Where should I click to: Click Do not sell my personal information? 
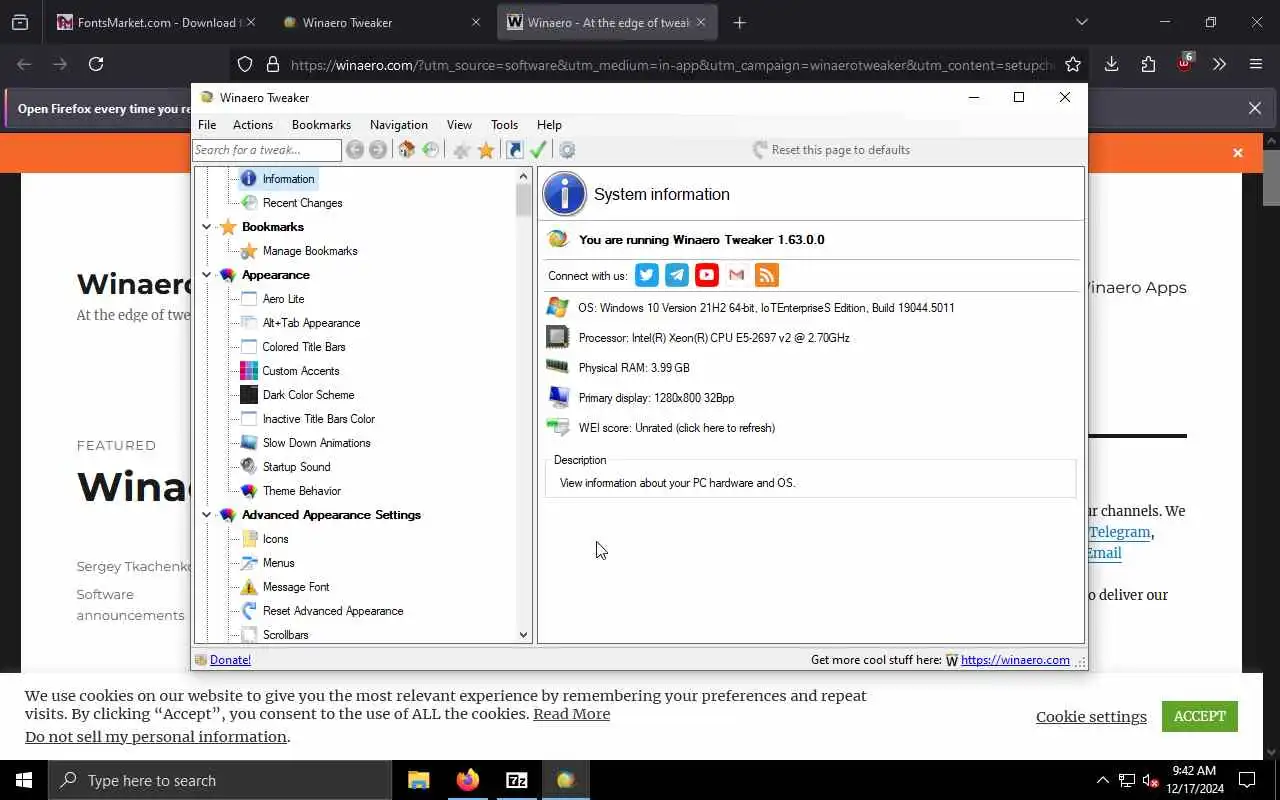coord(156,737)
